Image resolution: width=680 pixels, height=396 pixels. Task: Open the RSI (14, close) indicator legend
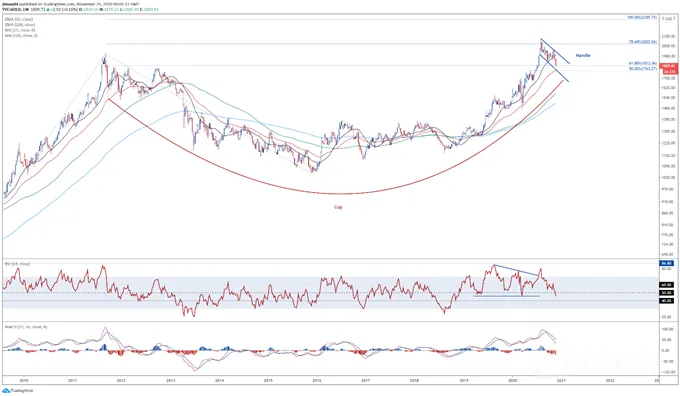click(x=17, y=264)
